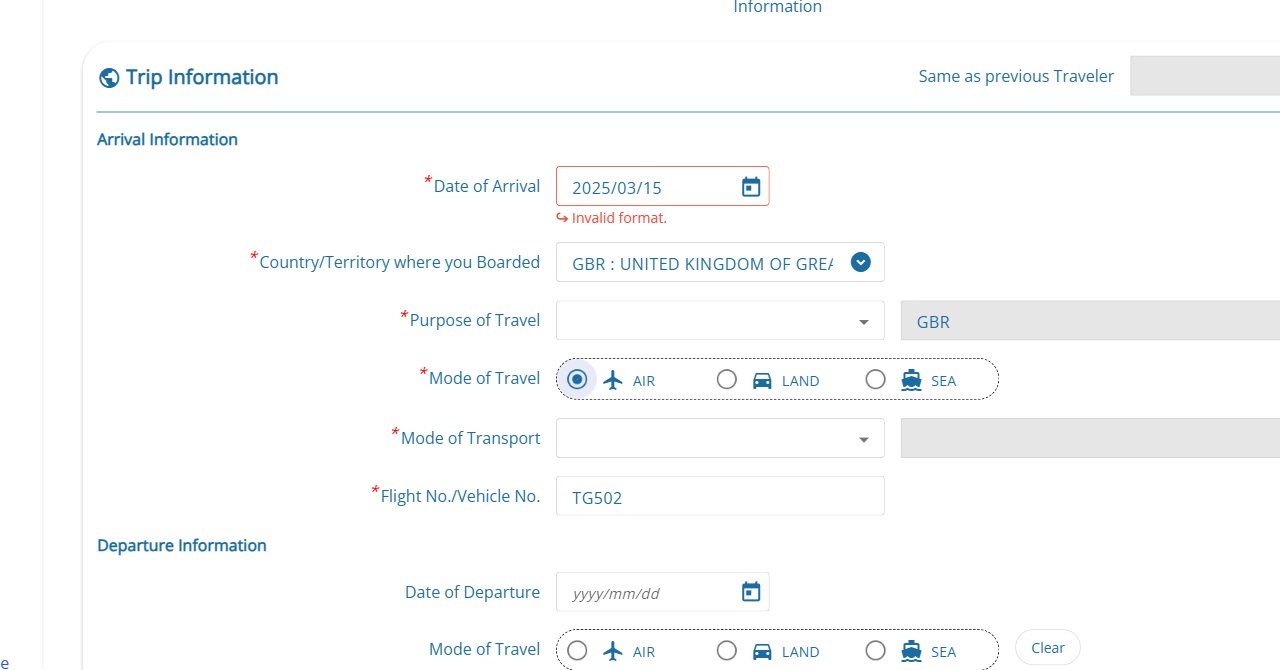Click the car icon in Departure Mode of Travel
1280x670 pixels.
(x=762, y=651)
